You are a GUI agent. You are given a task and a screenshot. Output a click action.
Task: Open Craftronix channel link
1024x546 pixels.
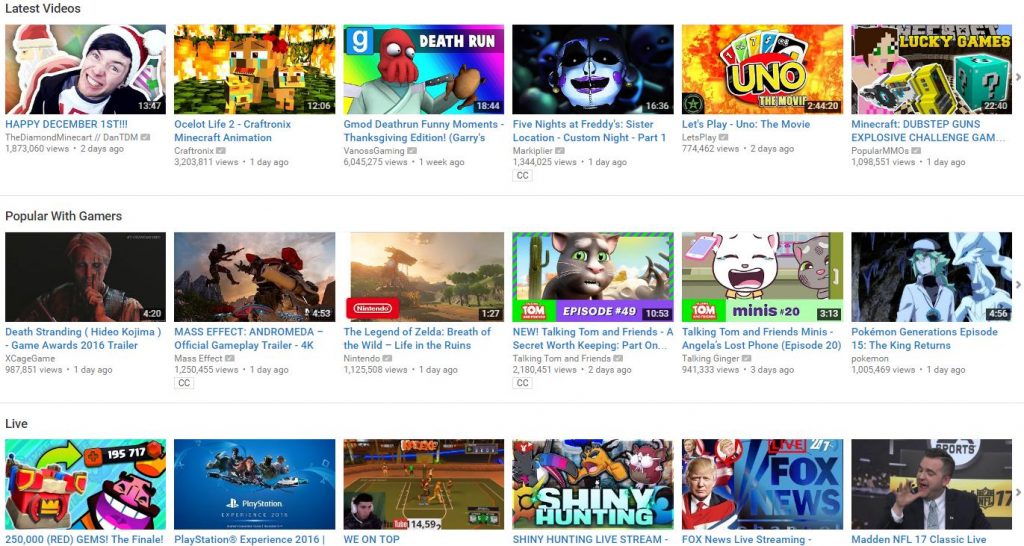click(194, 151)
